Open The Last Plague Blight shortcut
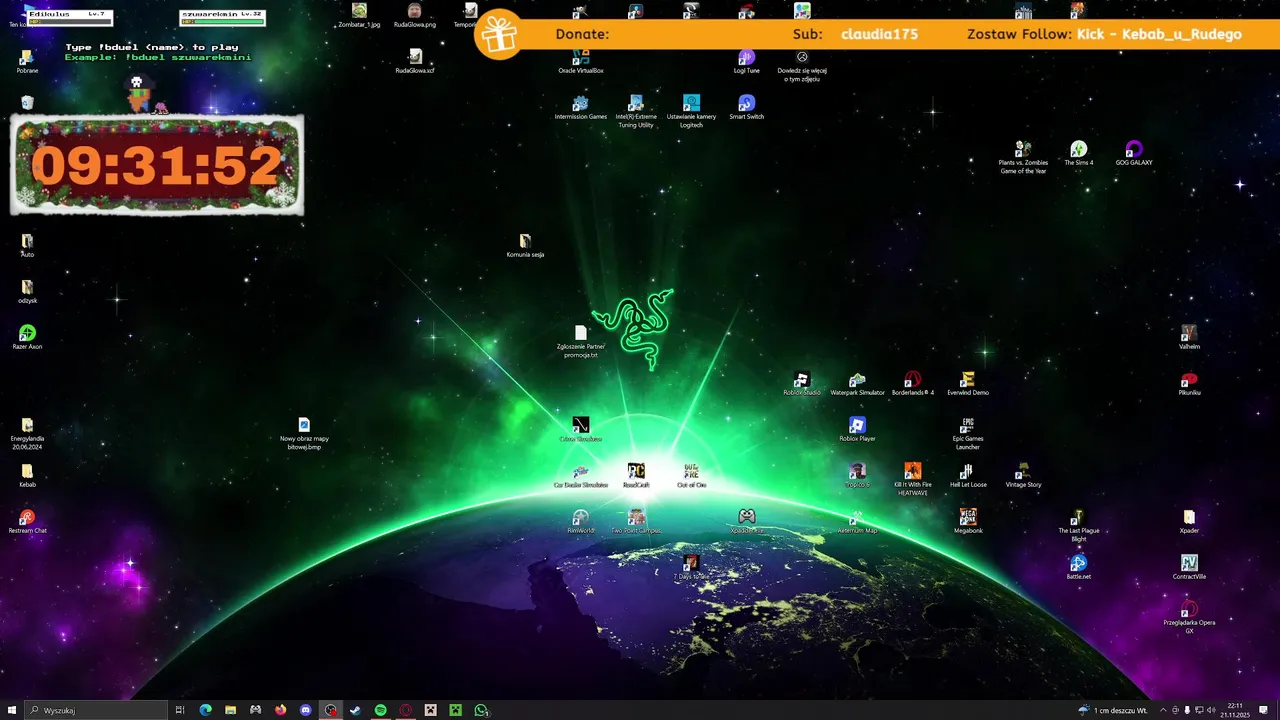The width and height of the screenshot is (1280, 720). pos(1078,525)
